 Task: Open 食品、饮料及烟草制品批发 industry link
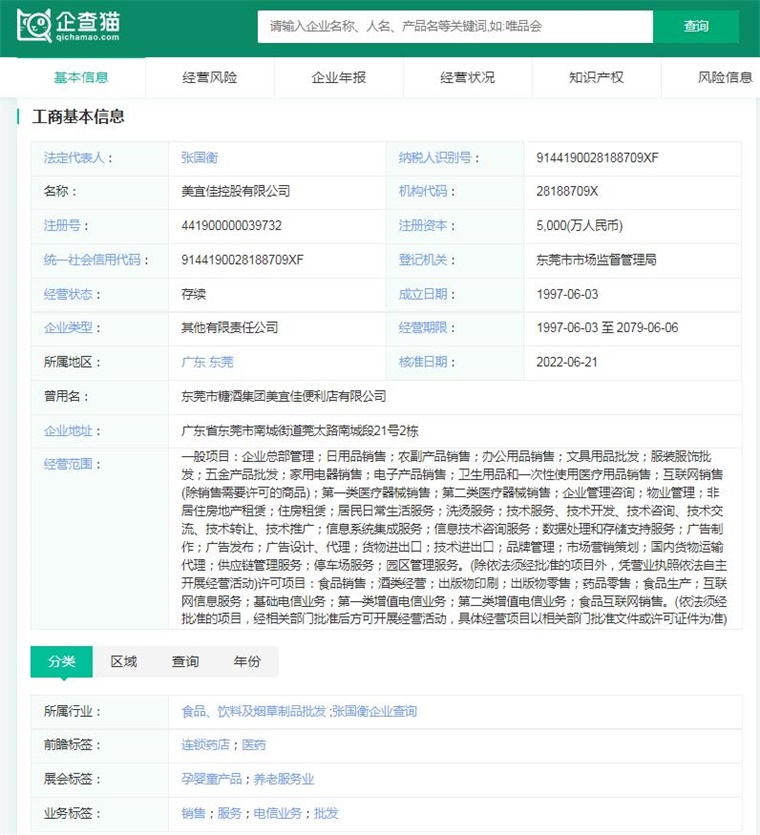point(253,712)
